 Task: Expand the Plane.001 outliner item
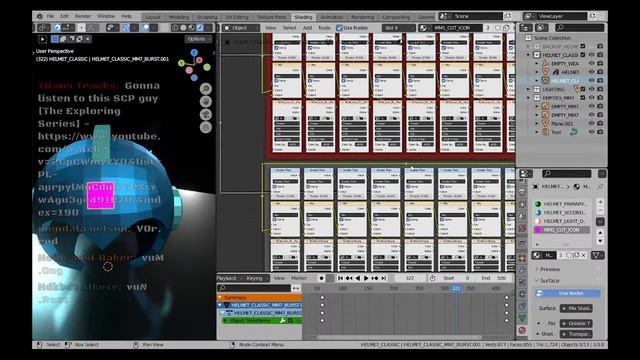[x=537, y=123]
